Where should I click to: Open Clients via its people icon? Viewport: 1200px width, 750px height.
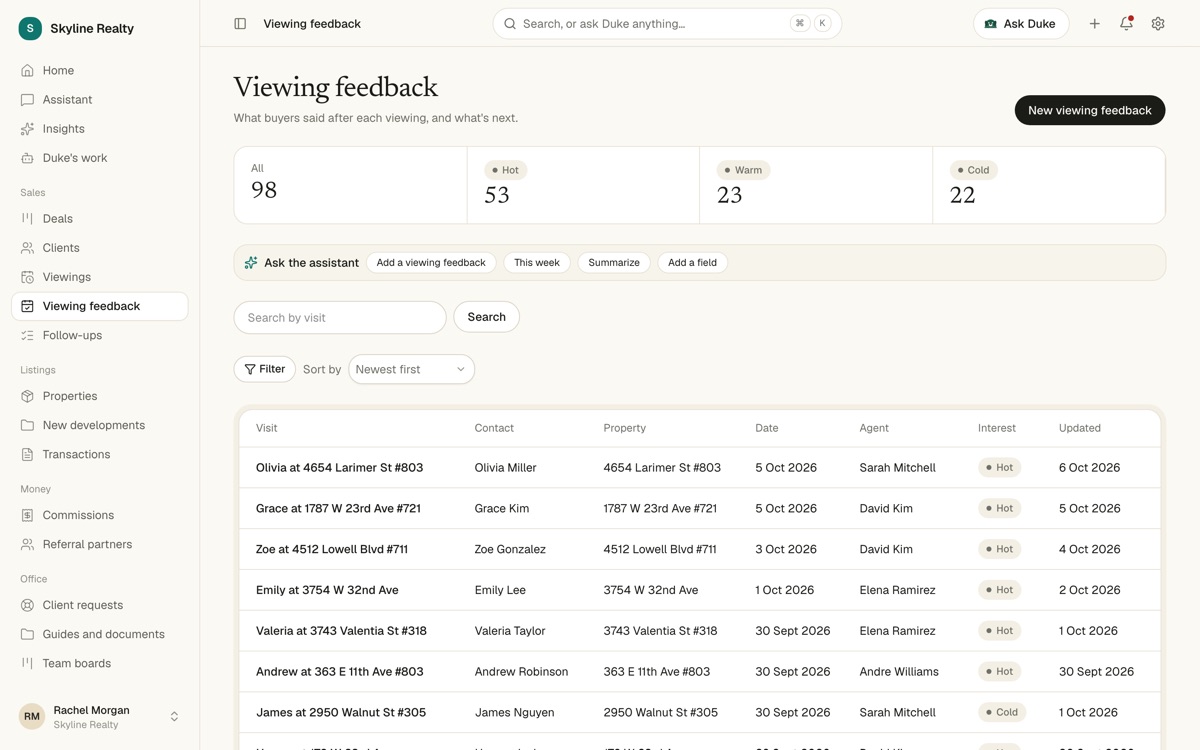pos(27,248)
